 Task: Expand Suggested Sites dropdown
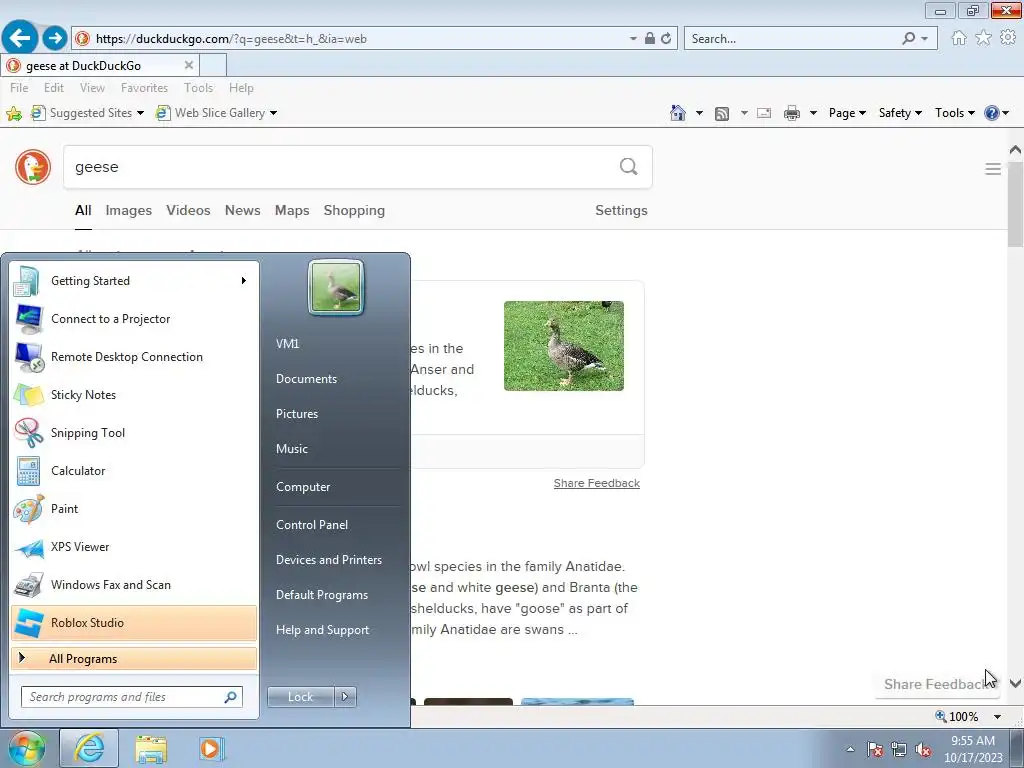point(140,114)
